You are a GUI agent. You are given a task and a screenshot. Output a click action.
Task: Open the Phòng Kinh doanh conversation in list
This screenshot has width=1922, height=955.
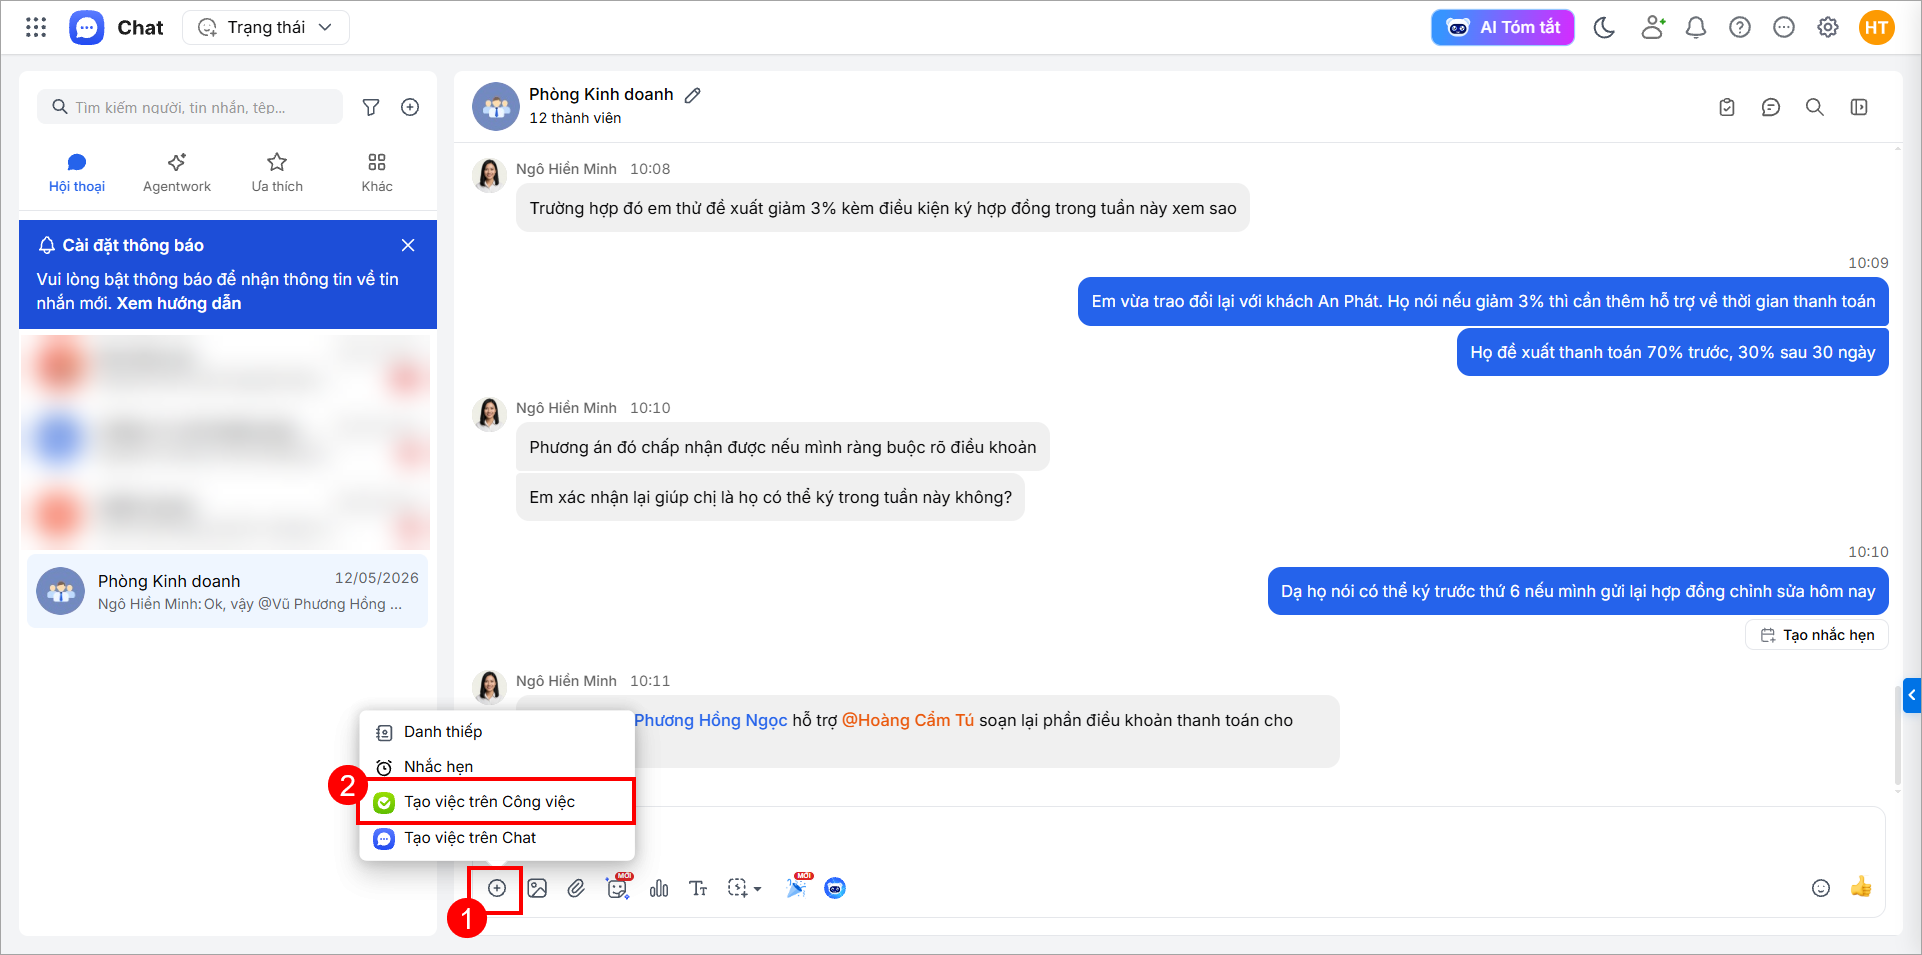[228, 591]
